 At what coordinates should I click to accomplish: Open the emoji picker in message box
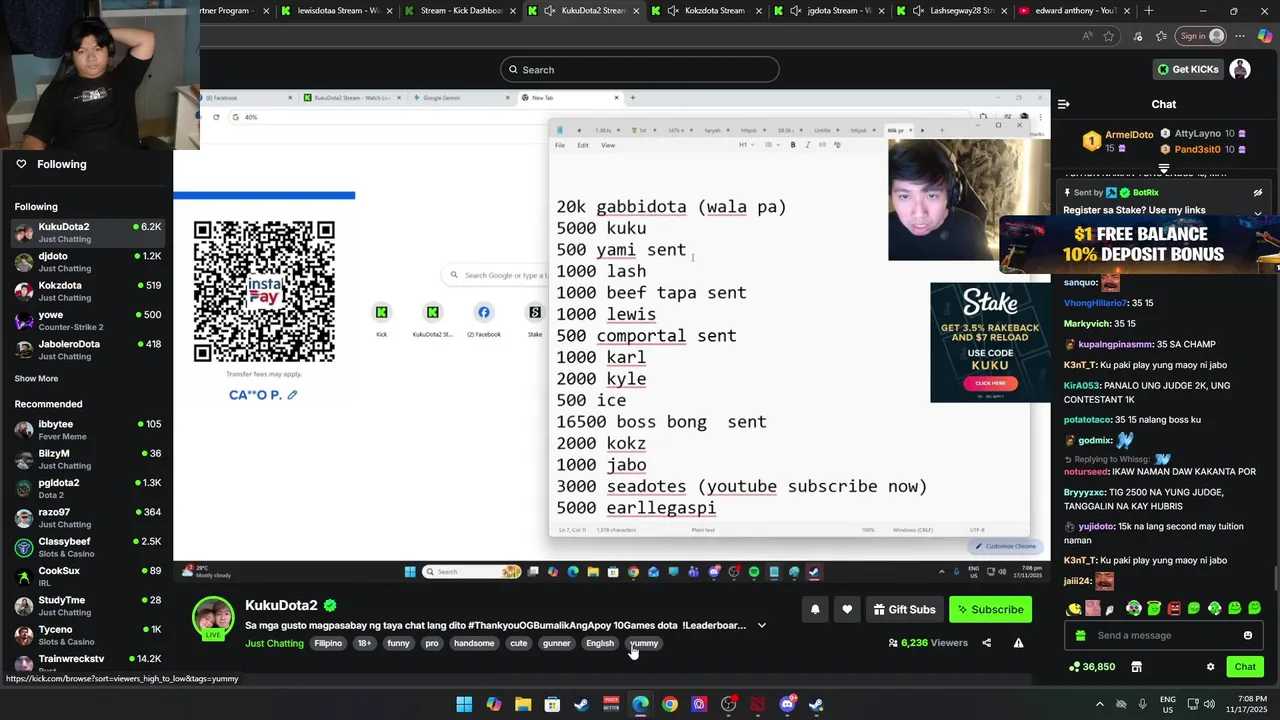click(x=1247, y=635)
